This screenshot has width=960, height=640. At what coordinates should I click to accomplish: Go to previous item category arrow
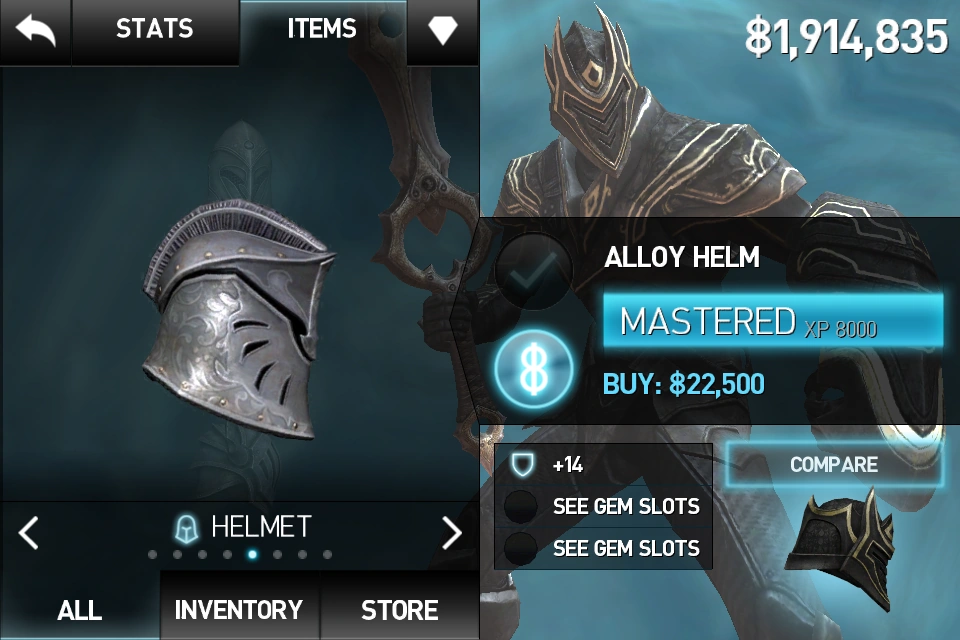point(28,532)
